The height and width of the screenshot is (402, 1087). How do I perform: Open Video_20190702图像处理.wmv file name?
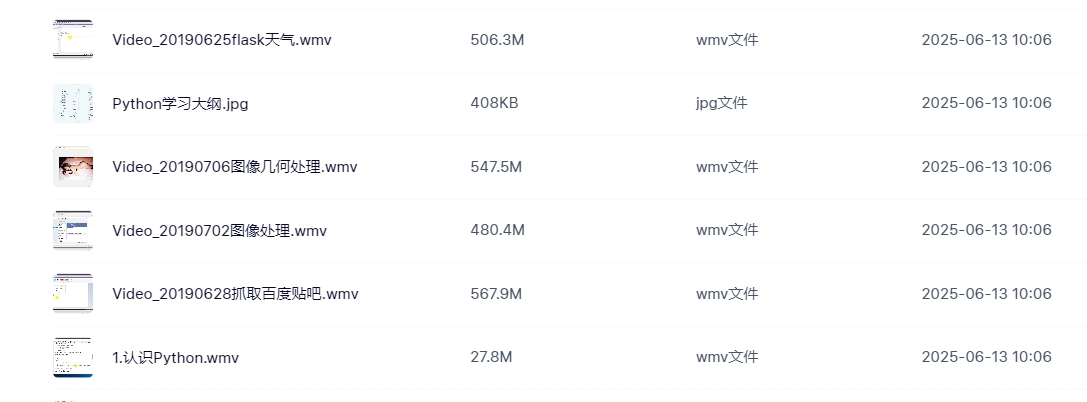[x=220, y=231]
